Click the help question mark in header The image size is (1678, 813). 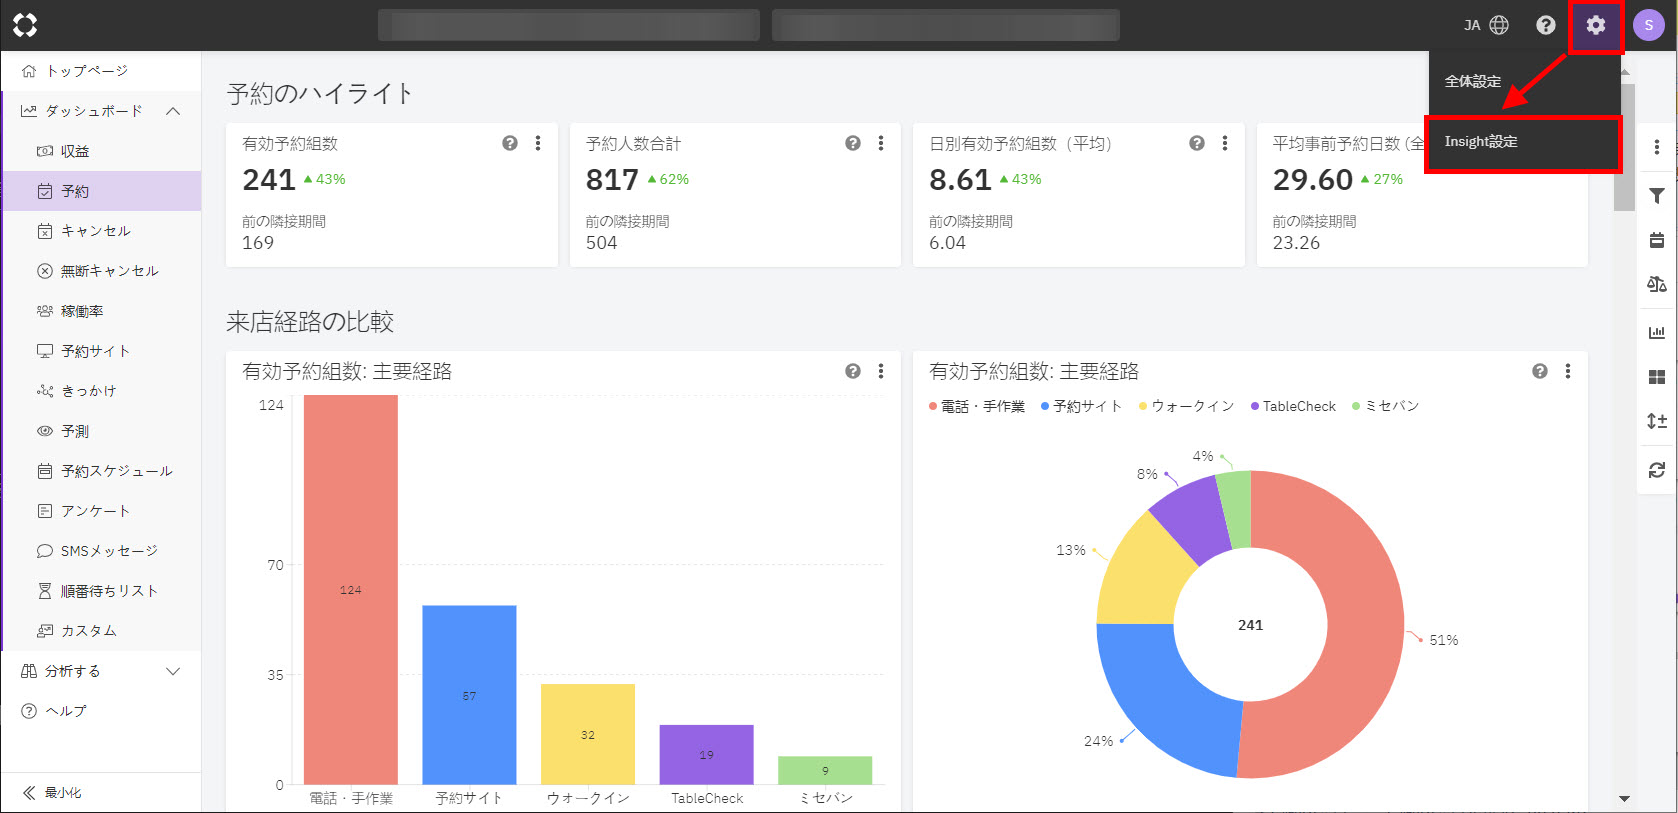(x=1545, y=25)
